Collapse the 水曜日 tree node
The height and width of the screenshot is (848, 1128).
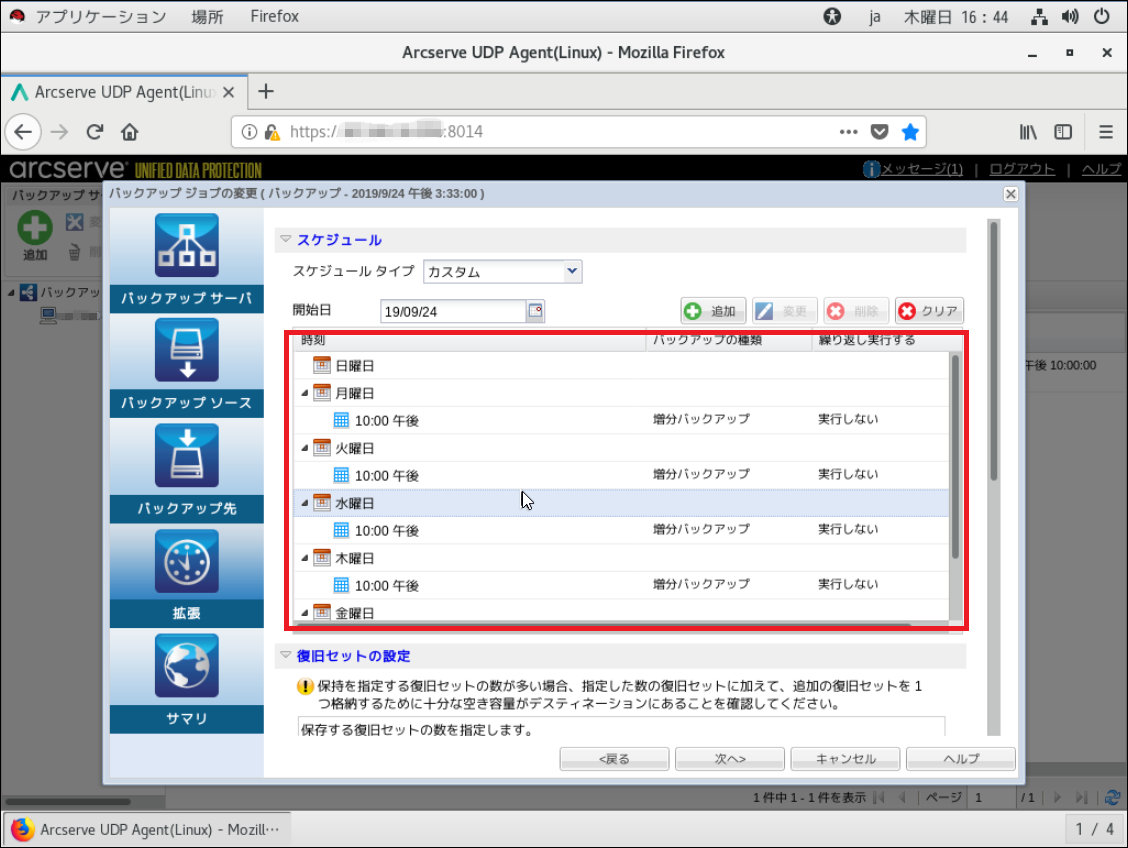pyautogui.click(x=304, y=503)
